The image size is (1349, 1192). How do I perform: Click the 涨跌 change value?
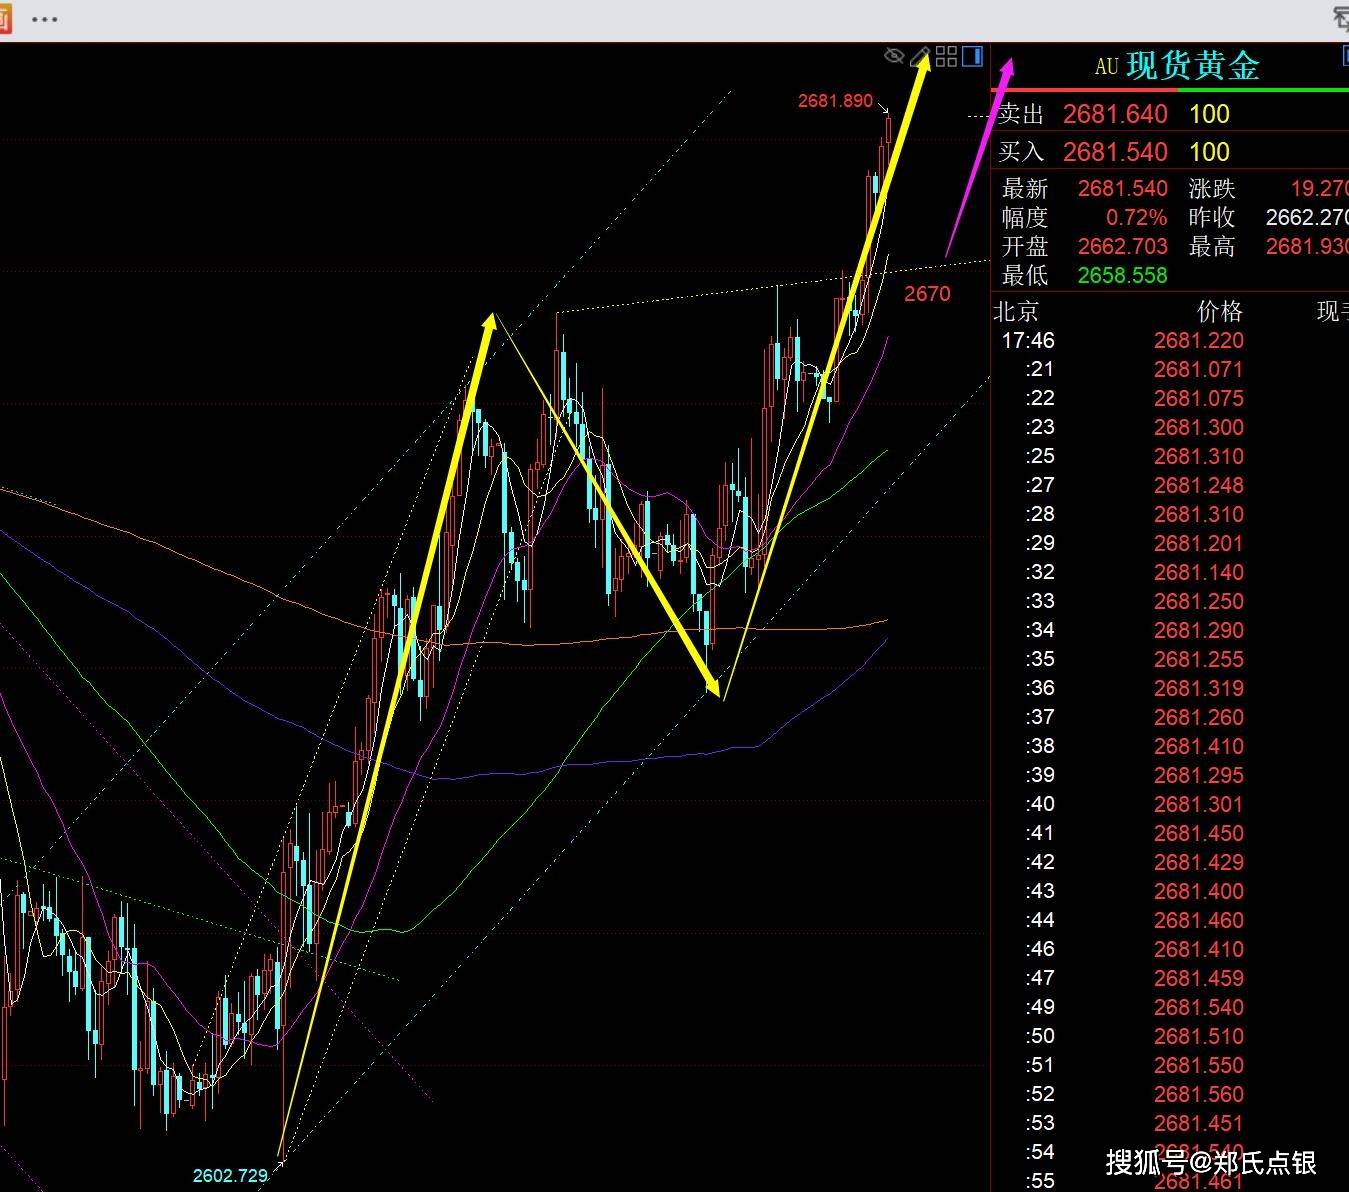coord(1319,188)
